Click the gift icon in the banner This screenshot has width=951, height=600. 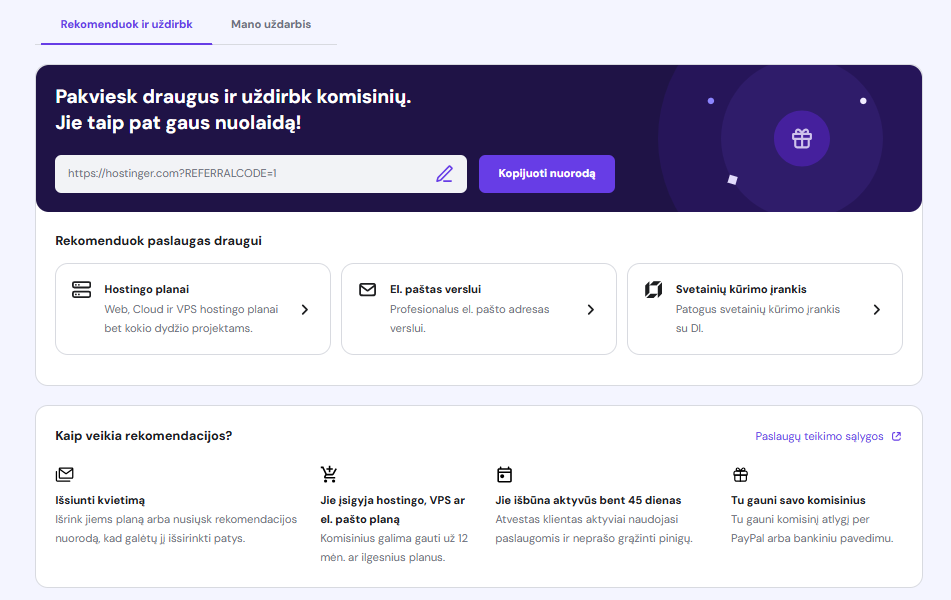[801, 138]
